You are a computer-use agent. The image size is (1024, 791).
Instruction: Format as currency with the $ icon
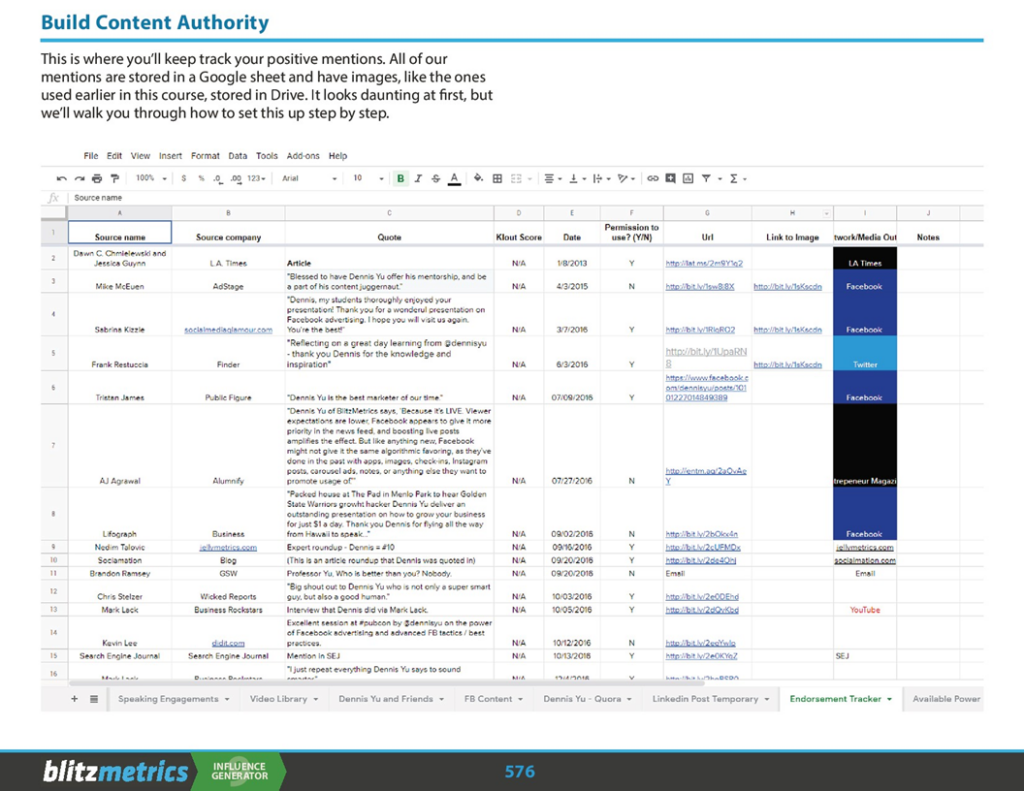pyautogui.click(x=184, y=178)
